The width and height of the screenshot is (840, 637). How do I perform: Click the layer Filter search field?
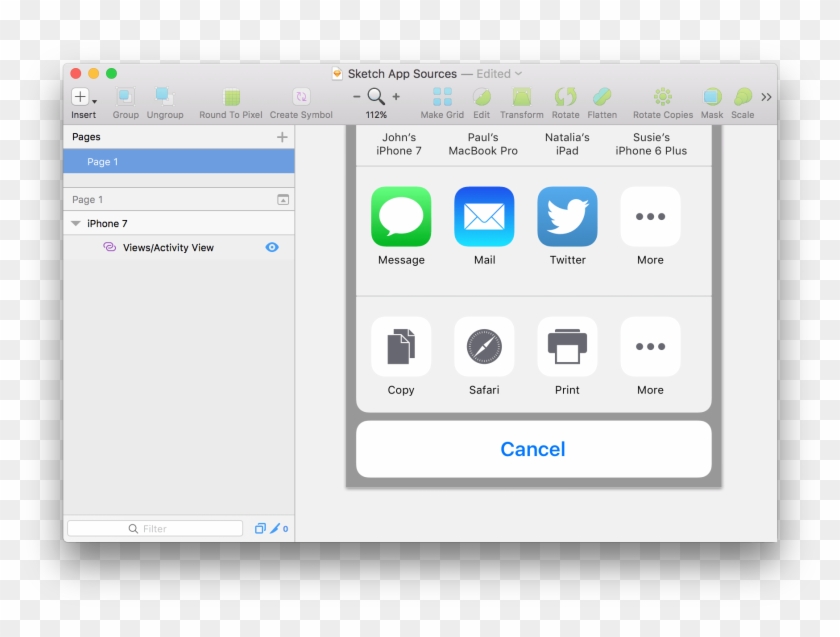(155, 529)
